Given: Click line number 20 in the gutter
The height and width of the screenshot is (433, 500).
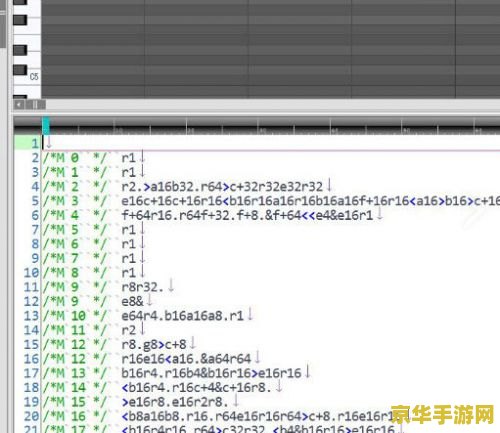Looking at the screenshot, I should pyautogui.click(x=32, y=416).
